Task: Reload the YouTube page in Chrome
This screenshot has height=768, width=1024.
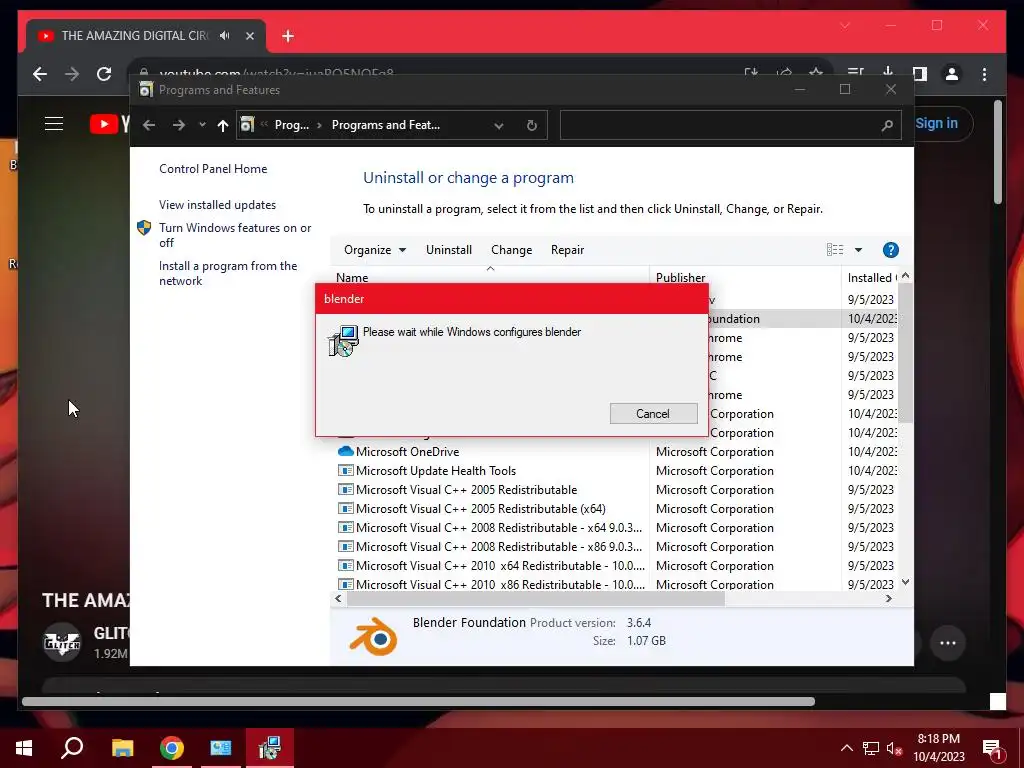Action: [x=104, y=74]
